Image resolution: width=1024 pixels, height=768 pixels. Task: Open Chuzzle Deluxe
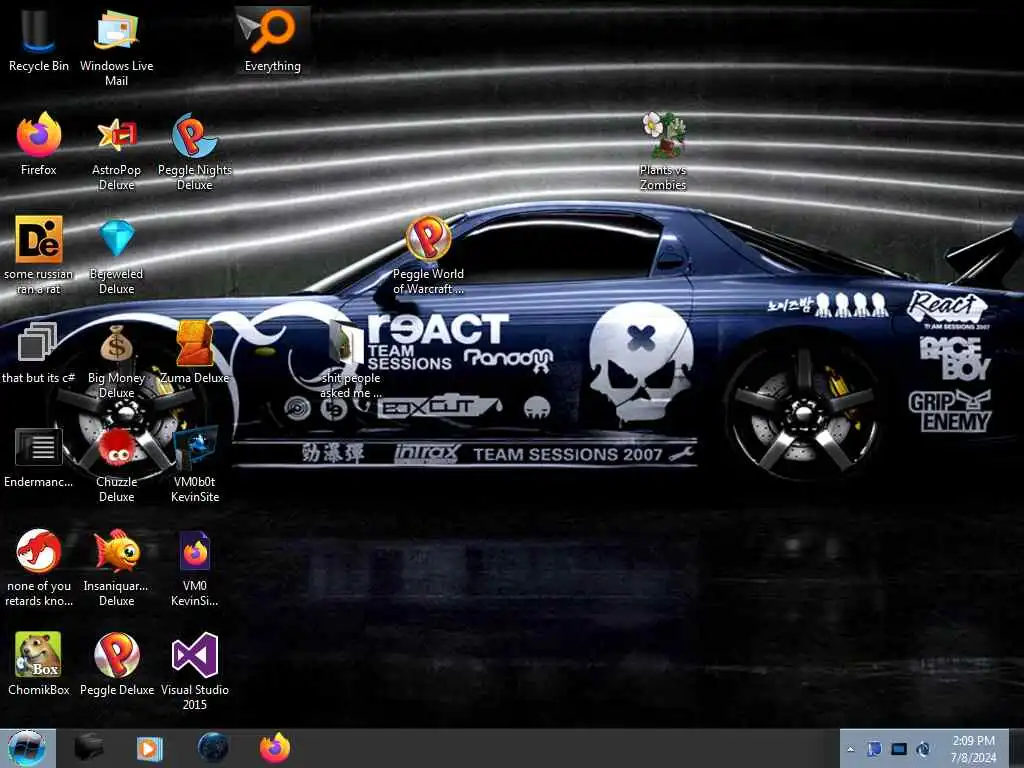(x=116, y=464)
